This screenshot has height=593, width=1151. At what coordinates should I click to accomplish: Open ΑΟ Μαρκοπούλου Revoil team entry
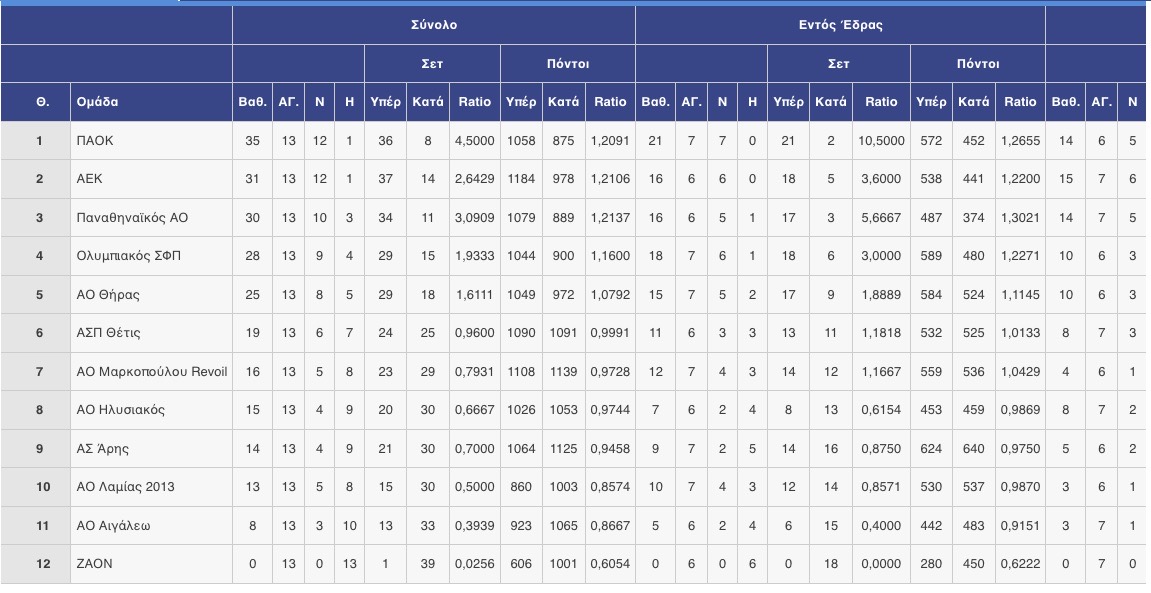pyautogui.click(x=152, y=372)
